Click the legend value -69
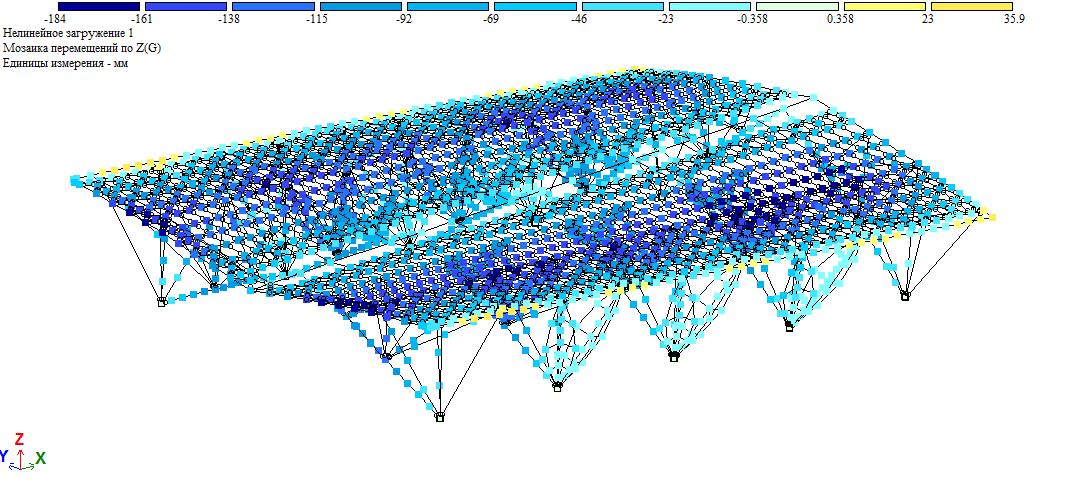This screenshot has height=489, width=1067. [491, 19]
